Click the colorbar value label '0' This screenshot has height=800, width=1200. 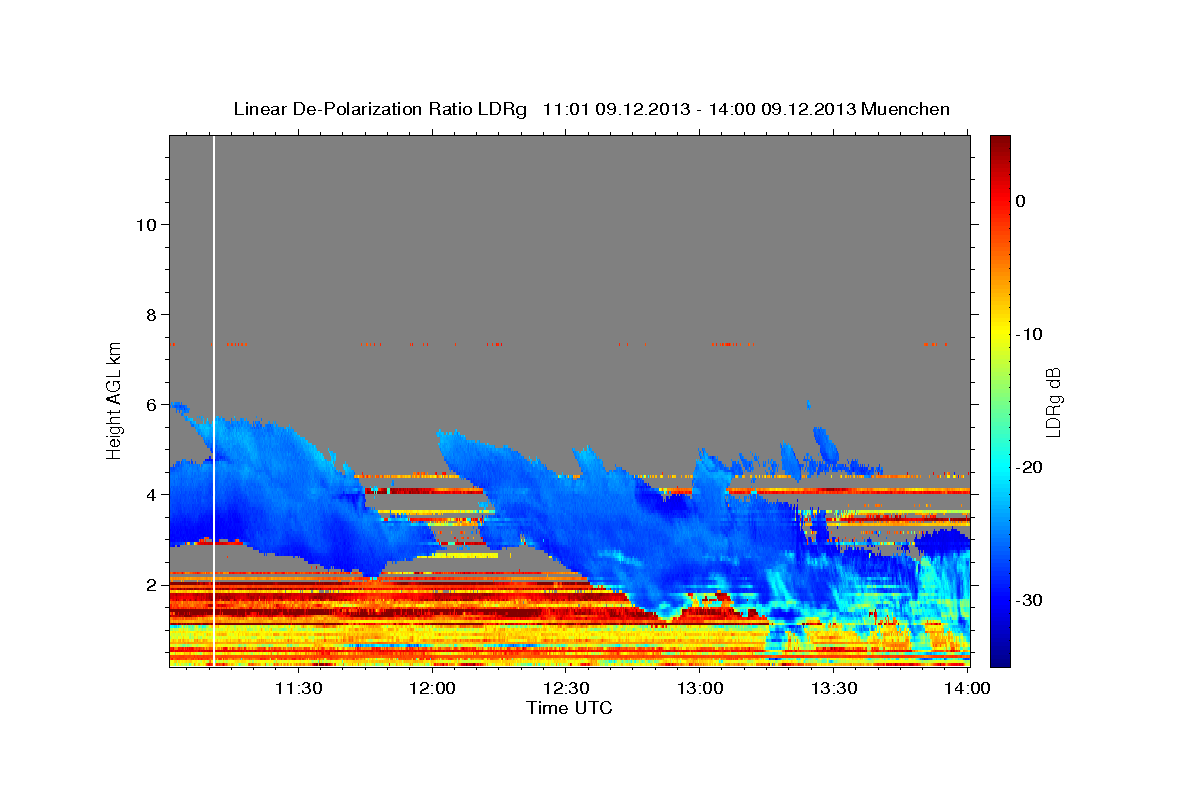[x=1020, y=201]
